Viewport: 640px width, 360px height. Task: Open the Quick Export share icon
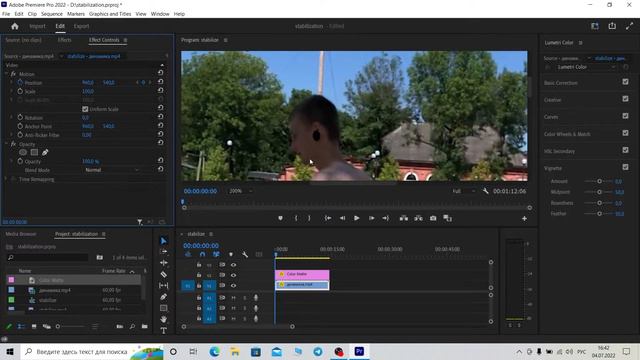click(x=612, y=26)
